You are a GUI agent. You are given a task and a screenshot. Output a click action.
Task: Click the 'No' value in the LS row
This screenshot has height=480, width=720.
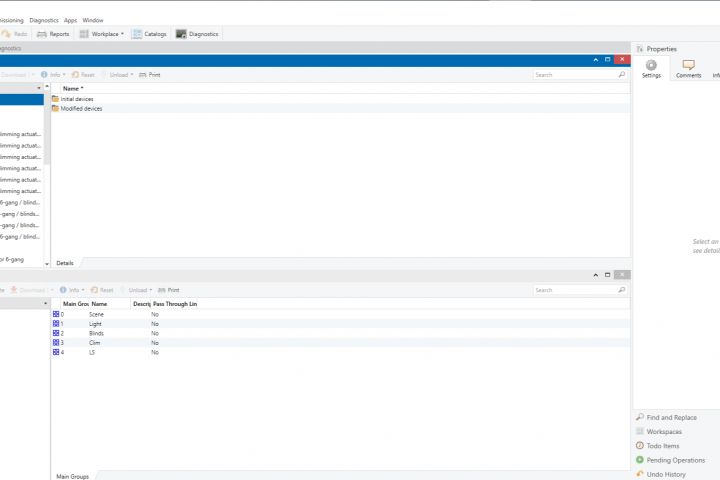155,352
